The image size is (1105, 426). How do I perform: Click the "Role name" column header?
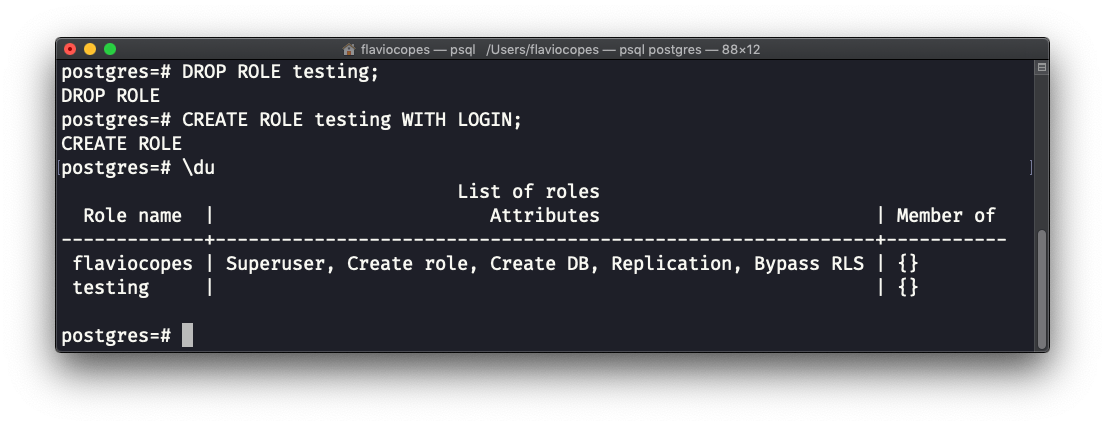click(x=132, y=216)
